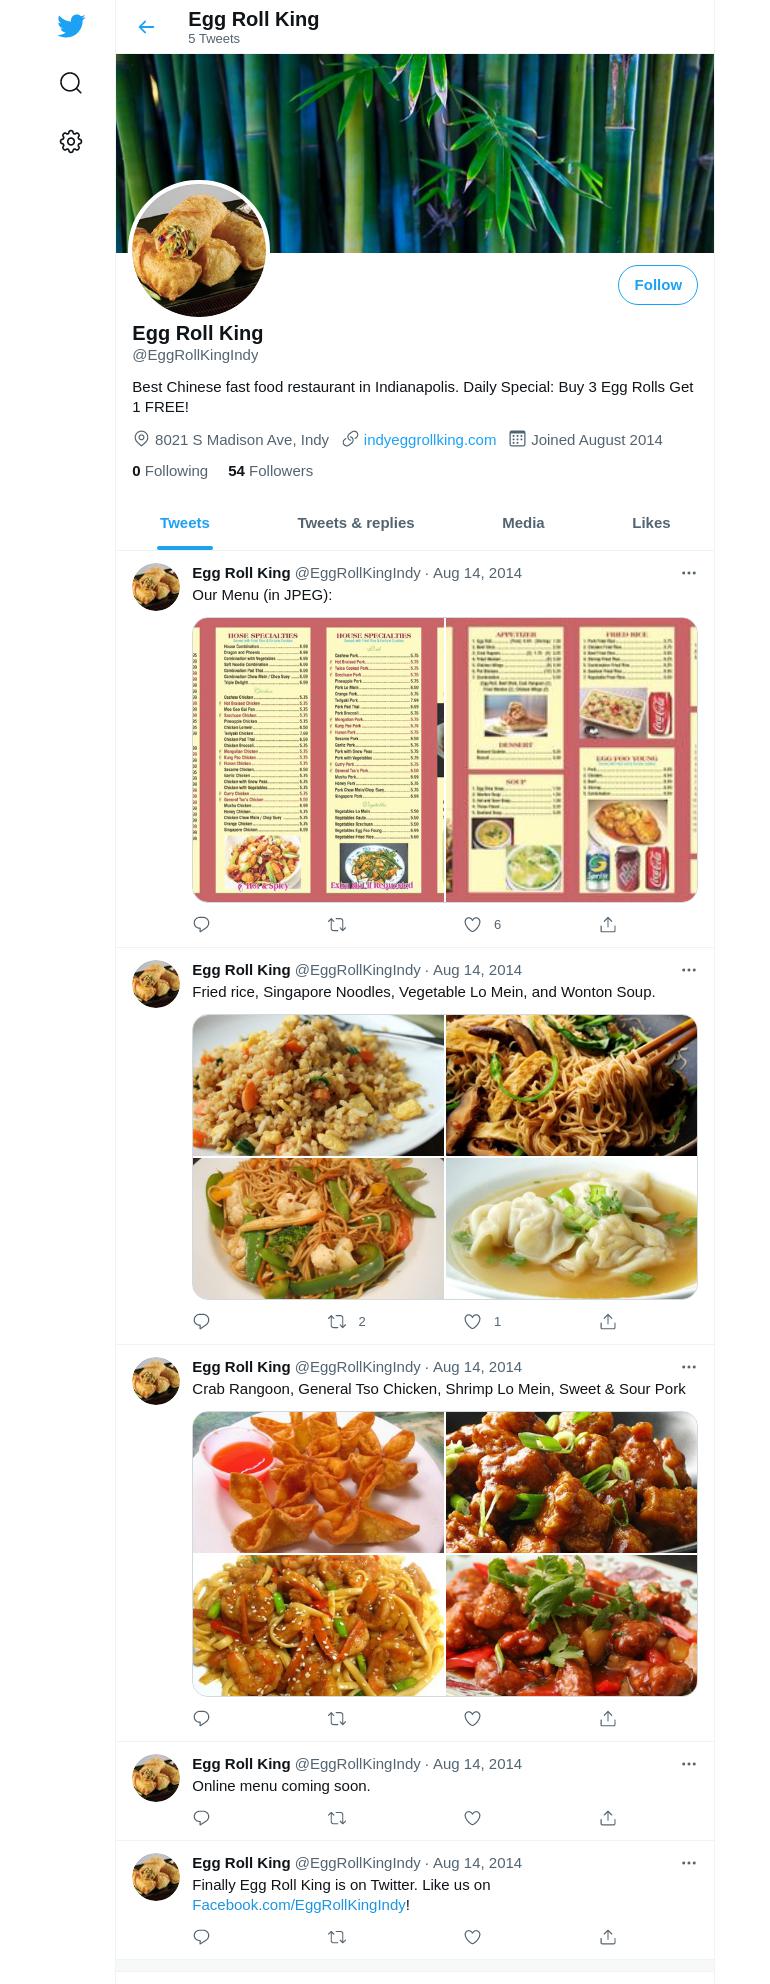The height and width of the screenshot is (1984, 770).
Task: Reply to the 'Online menu coming soon' tweet
Action: tap(201, 1818)
